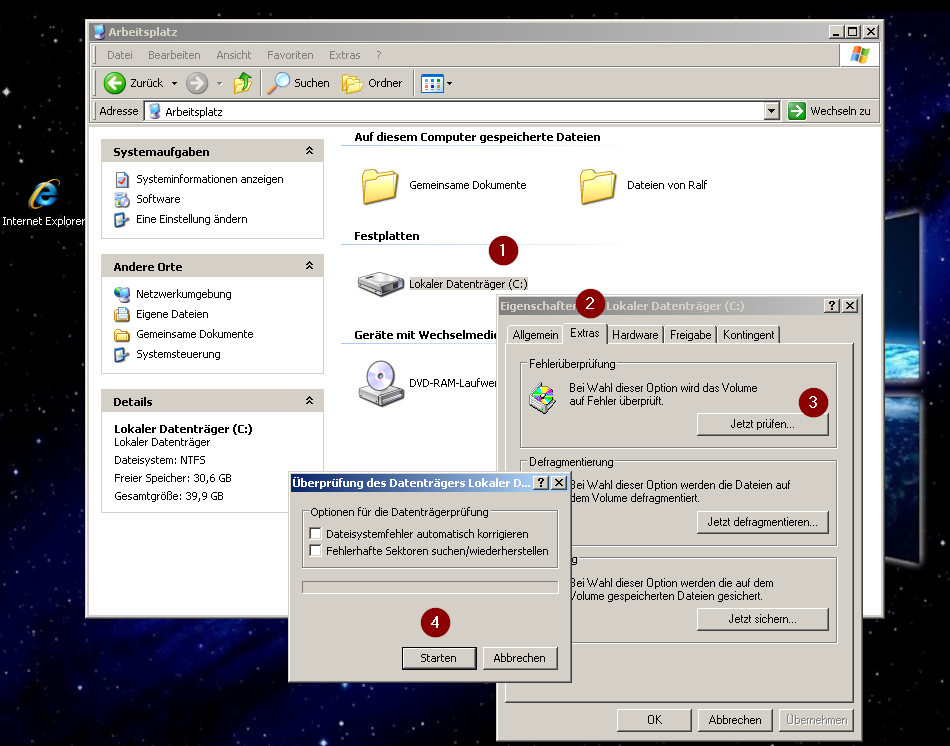Enable Dateisystemfehler automatisch korrigieren
This screenshot has height=746, width=950.
tap(315, 533)
